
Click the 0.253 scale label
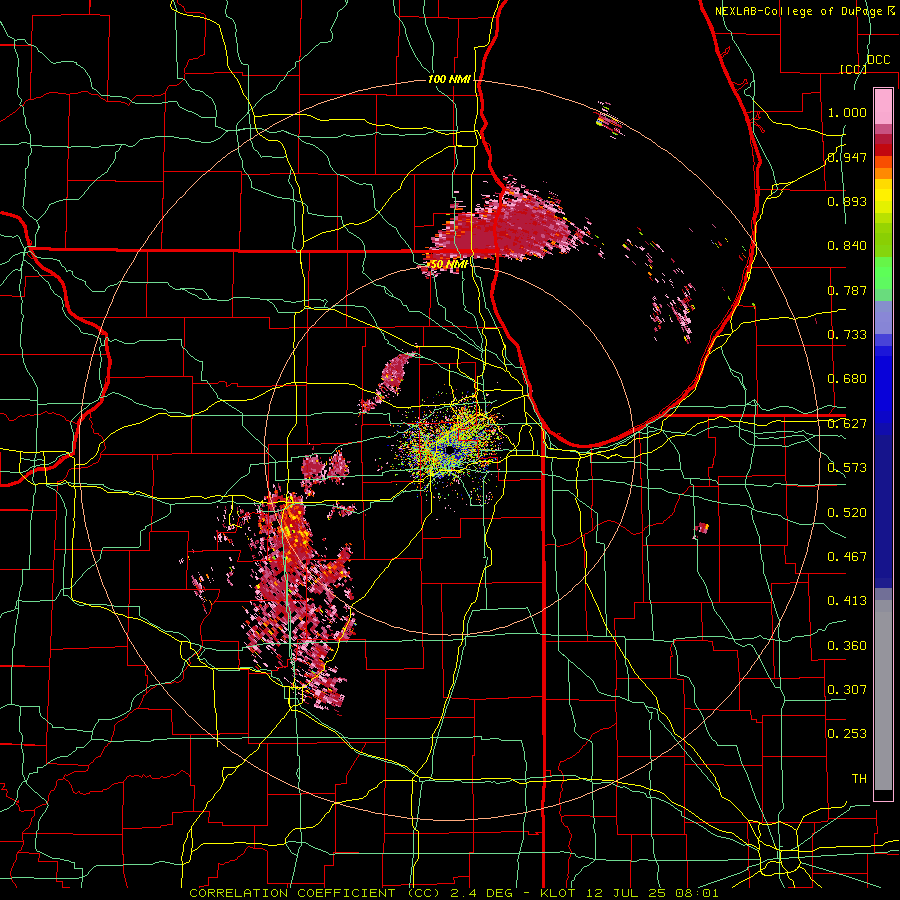point(847,734)
